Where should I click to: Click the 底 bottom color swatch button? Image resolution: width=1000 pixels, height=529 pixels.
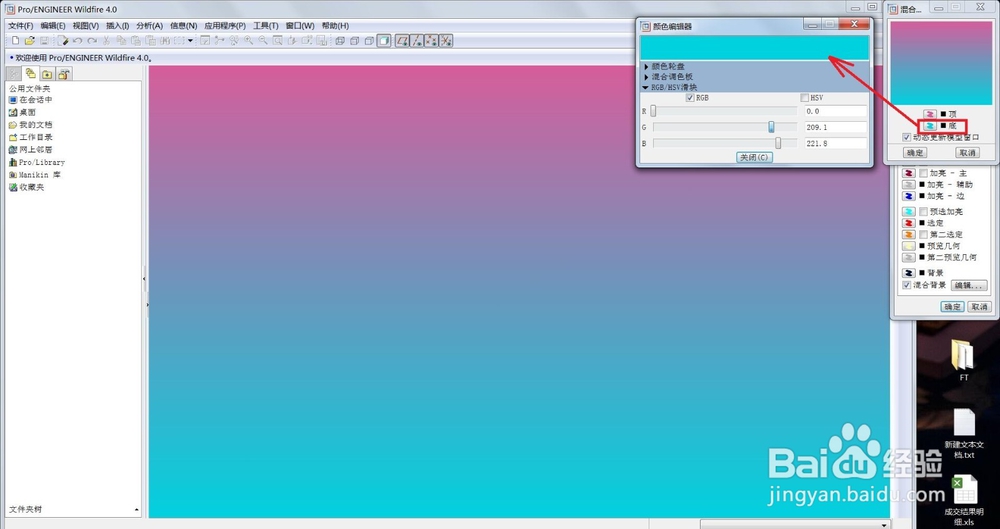[x=930, y=126]
